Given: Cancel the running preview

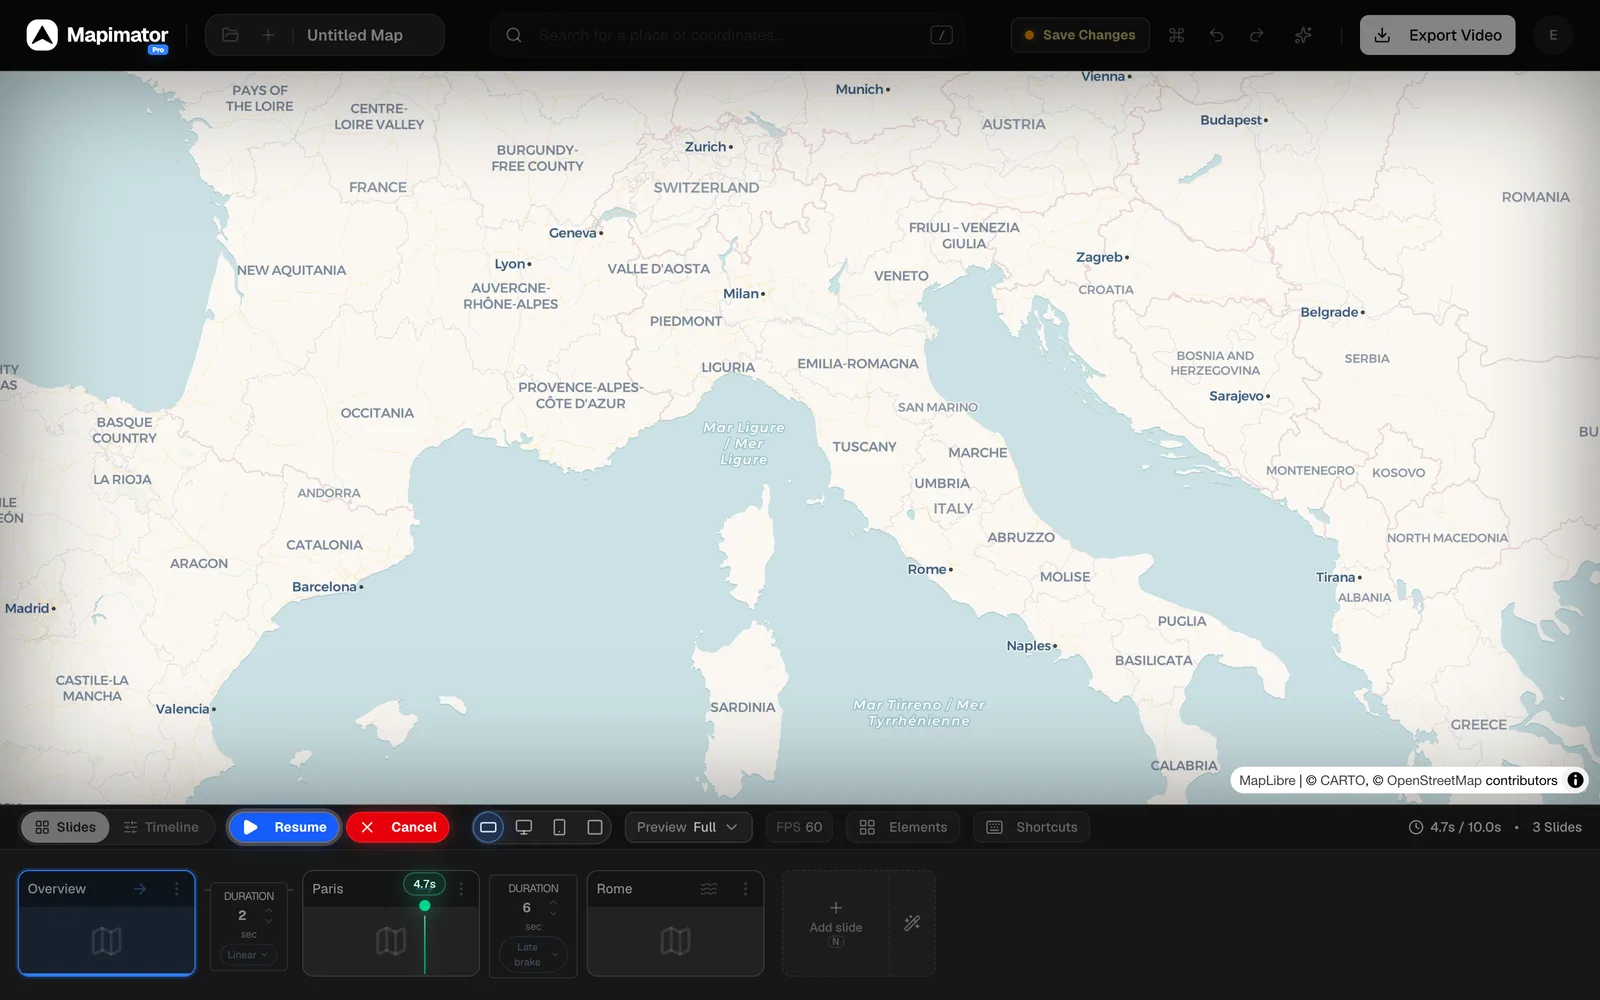Looking at the screenshot, I should pyautogui.click(x=398, y=827).
